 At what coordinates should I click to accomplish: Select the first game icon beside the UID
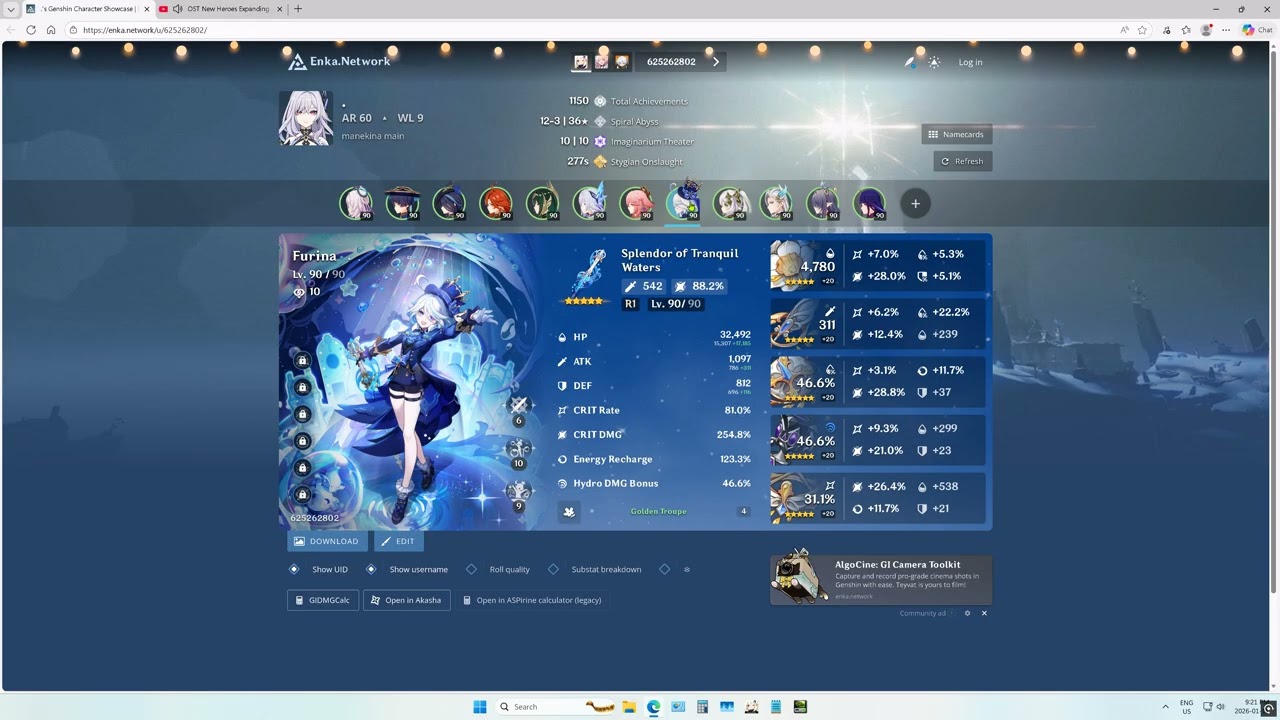(x=581, y=62)
